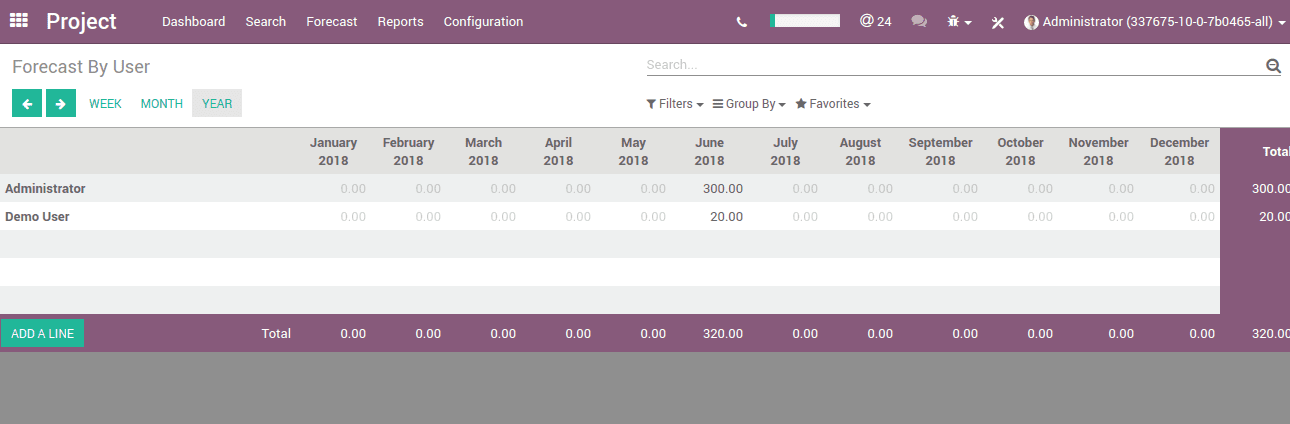Screen dimensions: 1290x424
Task: Click Administrator's January 0.00 cell
Action: click(x=353, y=188)
